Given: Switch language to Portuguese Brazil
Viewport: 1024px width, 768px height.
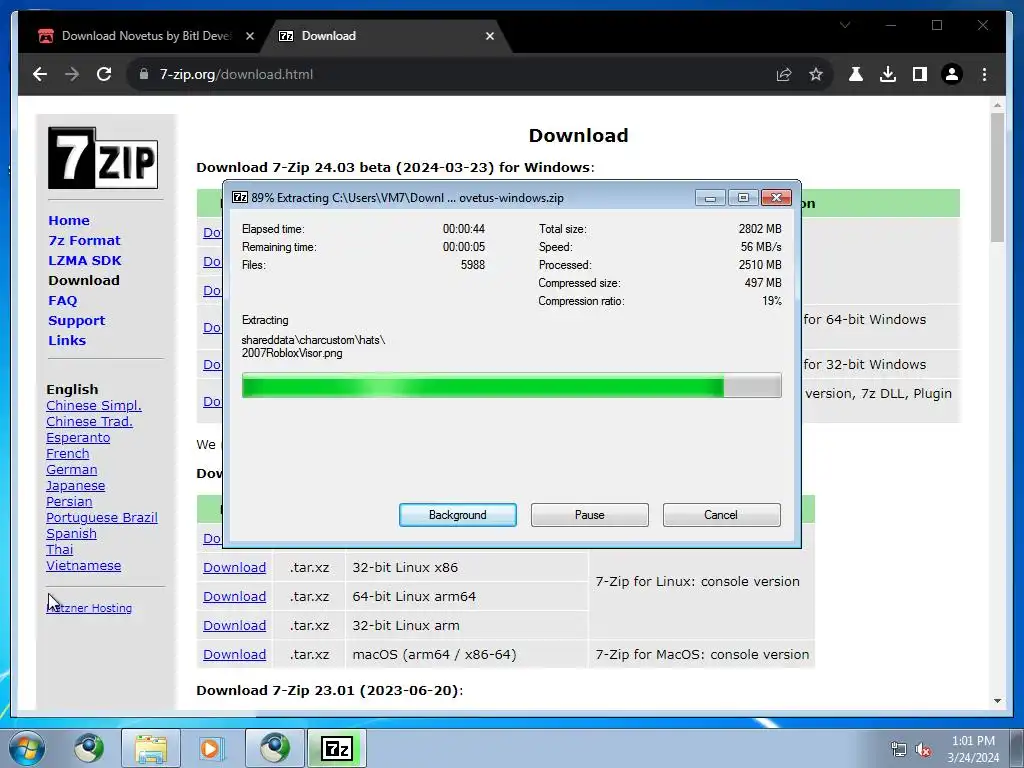Looking at the screenshot, I should pyautogui.click(x=102, y=517).
